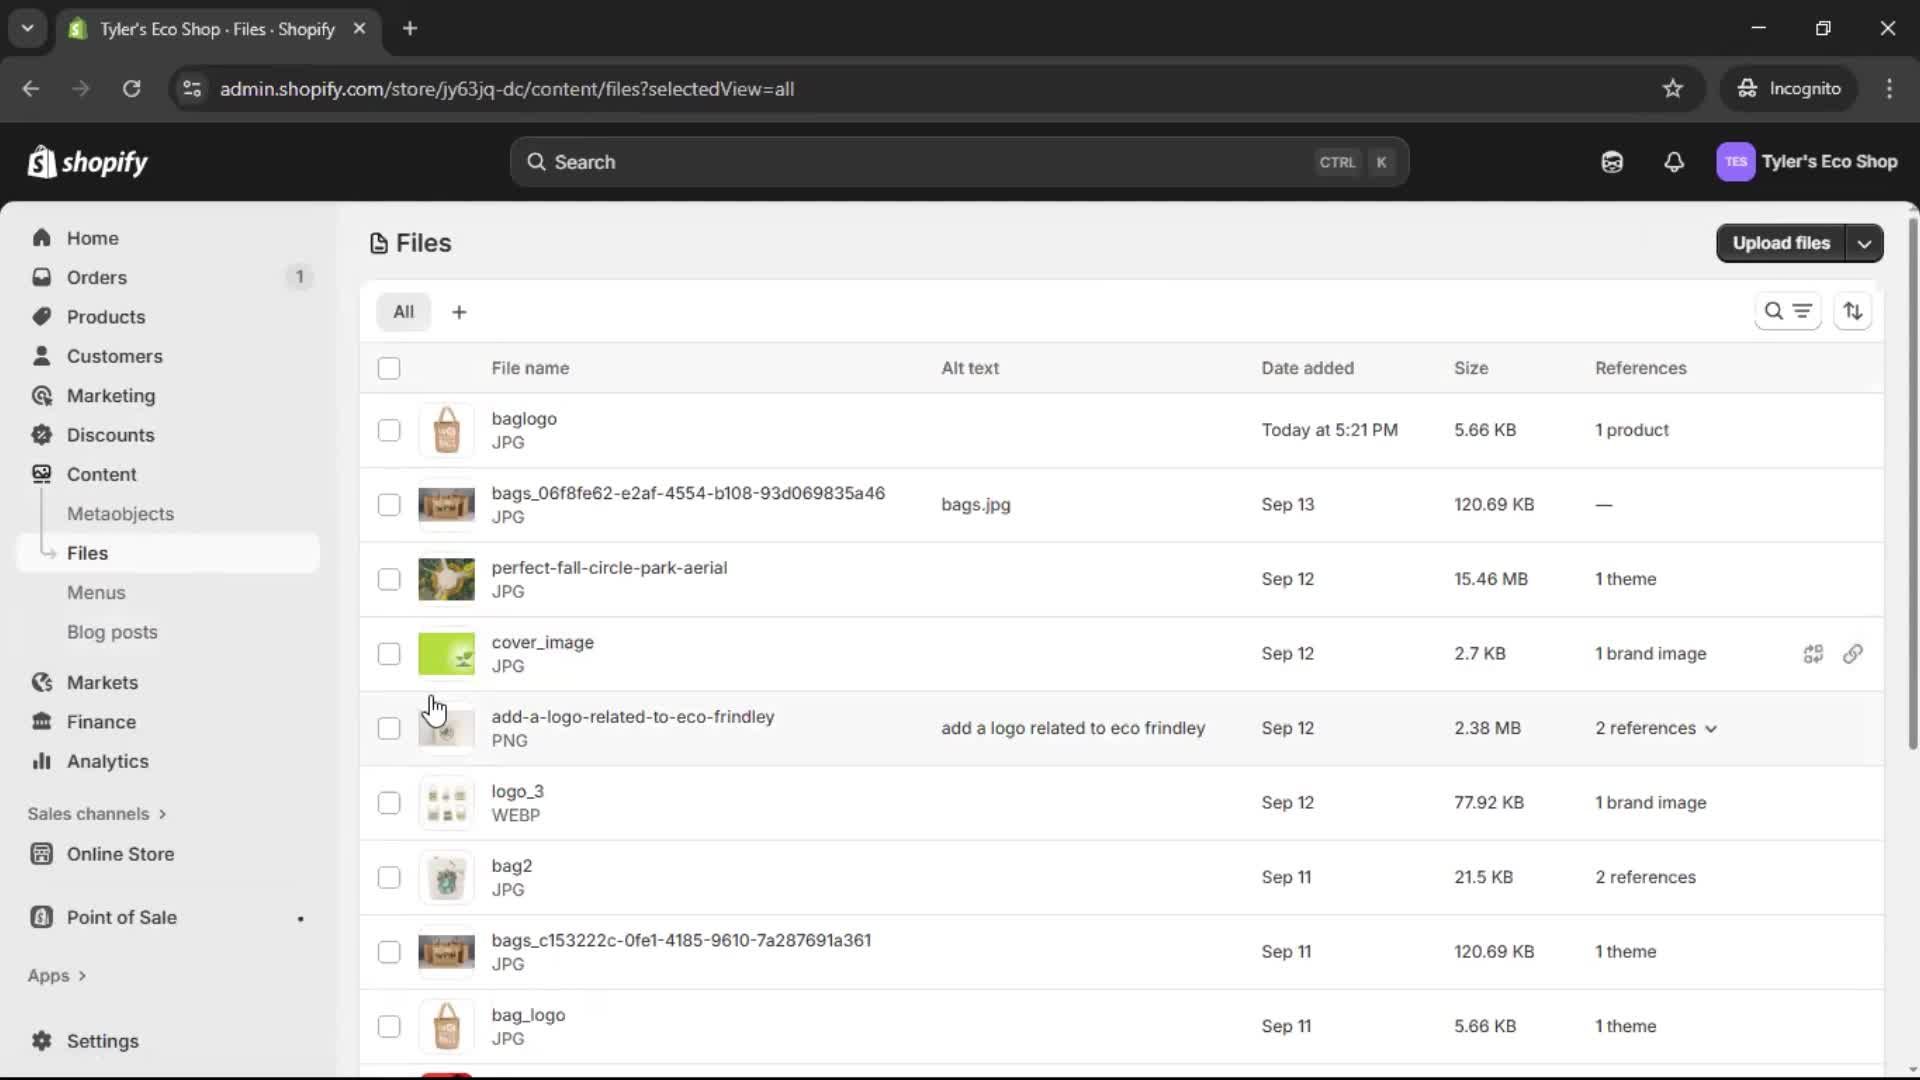Click Tyler's Eco Shop avatar swatch
This screenshot has width=1920, height=1080.
click(1737, 161)
